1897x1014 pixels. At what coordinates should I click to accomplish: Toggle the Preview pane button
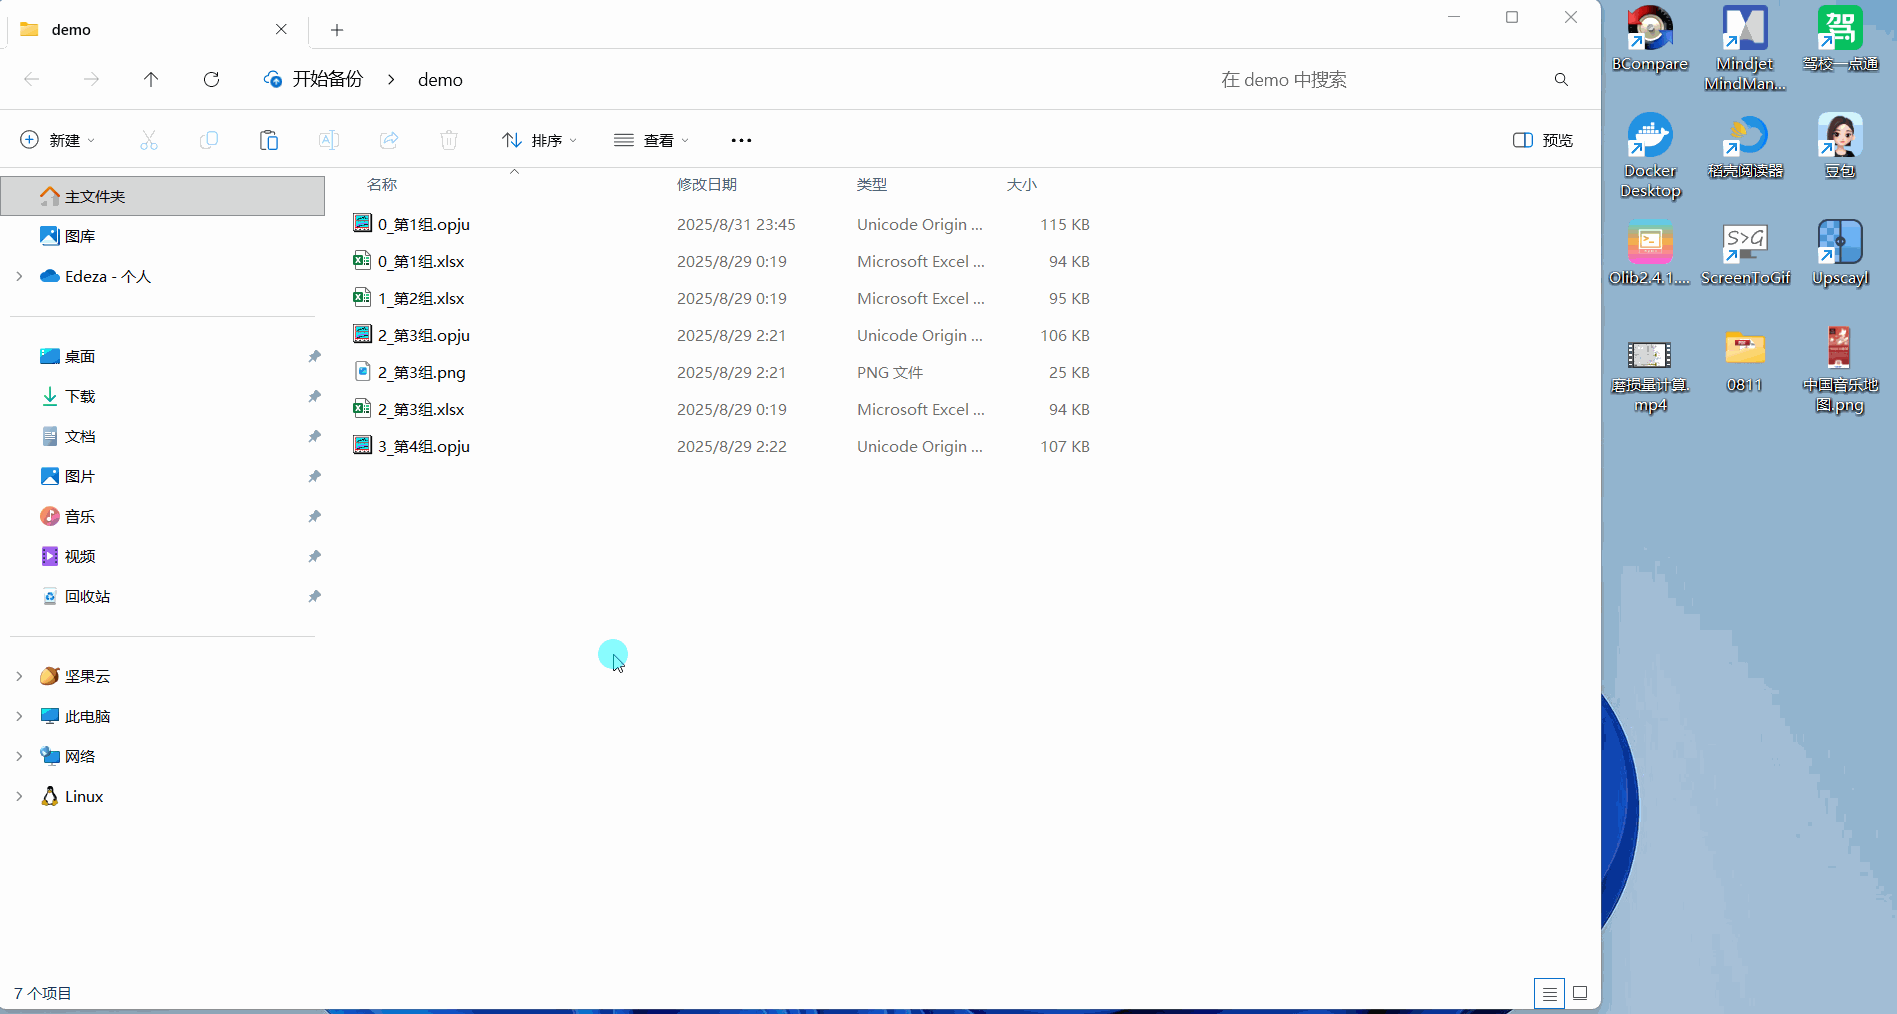coord(1543,140)
